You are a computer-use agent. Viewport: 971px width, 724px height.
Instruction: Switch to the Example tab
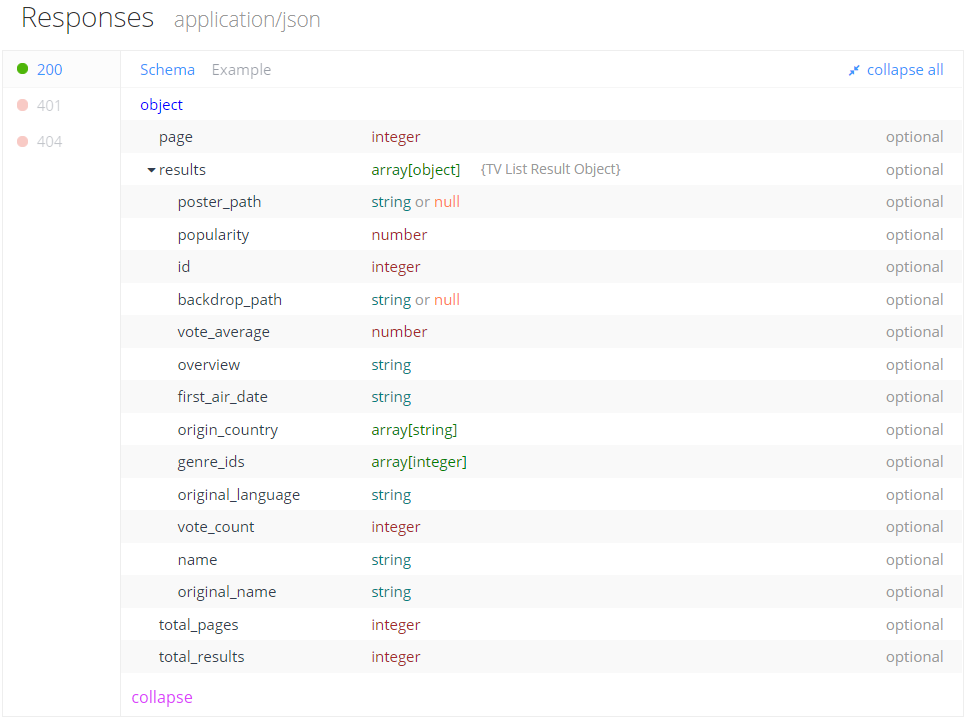pyautogui.click(x=242, y=70)
